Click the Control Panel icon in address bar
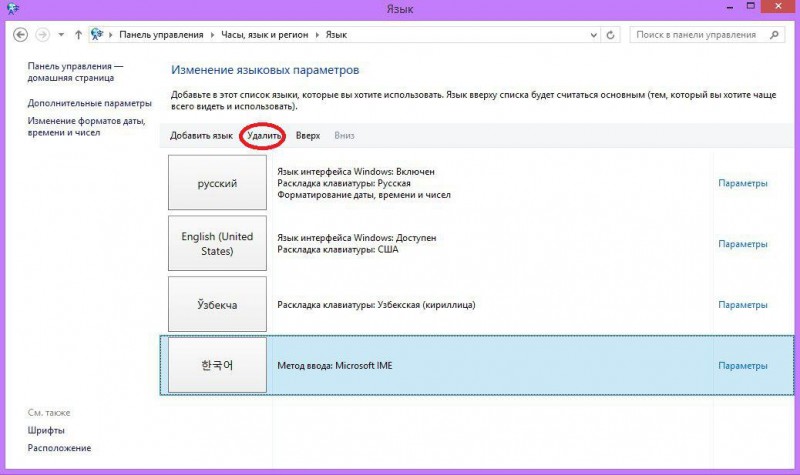This screenshot has width=800, height=475. [x=96, y=34]
